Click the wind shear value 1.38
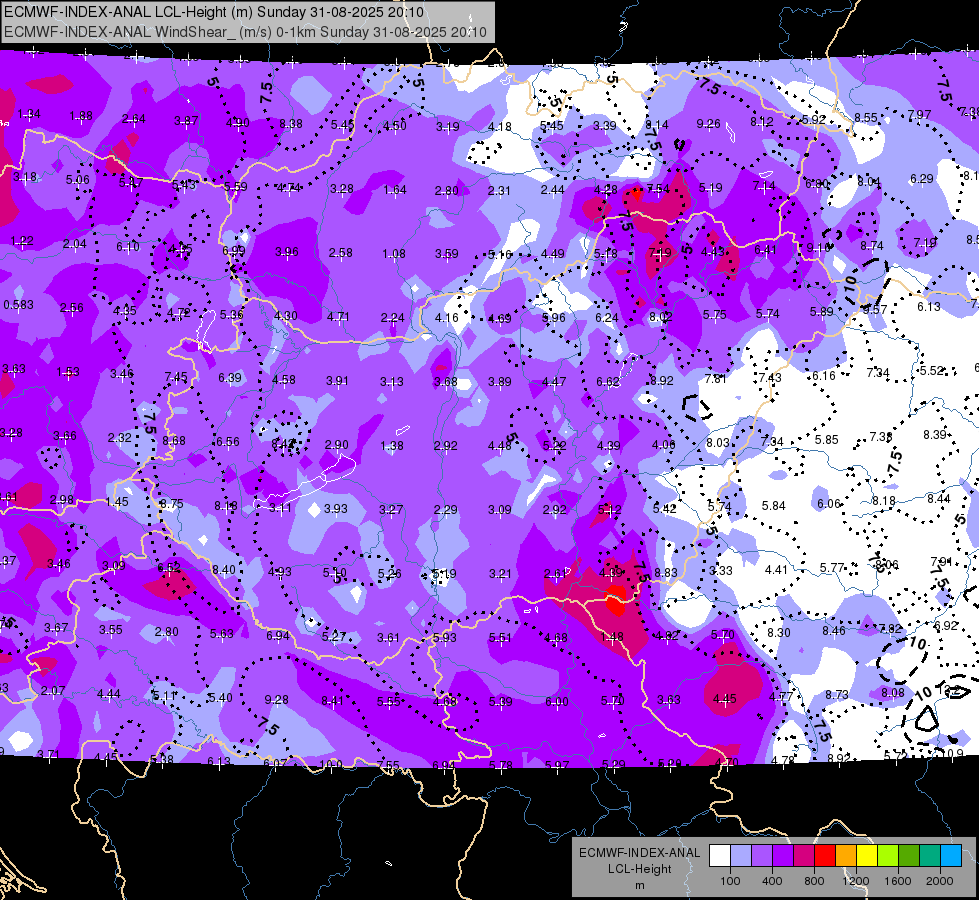The image size is (979, 900). click(x=392, y=446)
